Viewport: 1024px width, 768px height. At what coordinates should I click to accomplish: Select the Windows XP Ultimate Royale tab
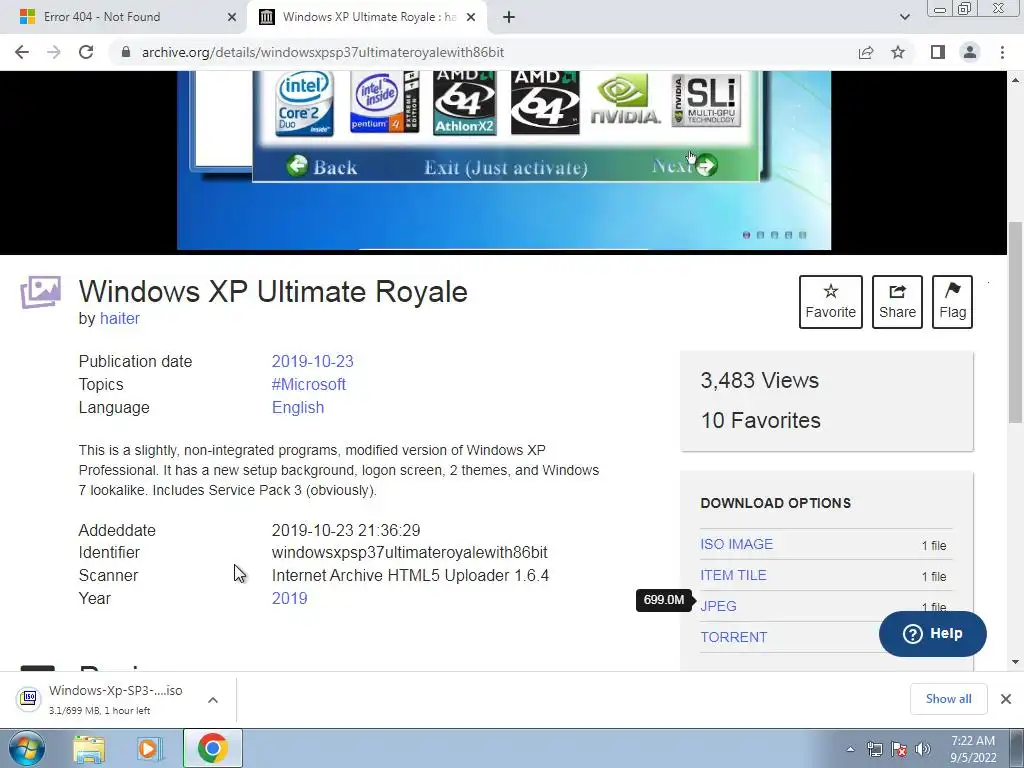click(369, 17)
